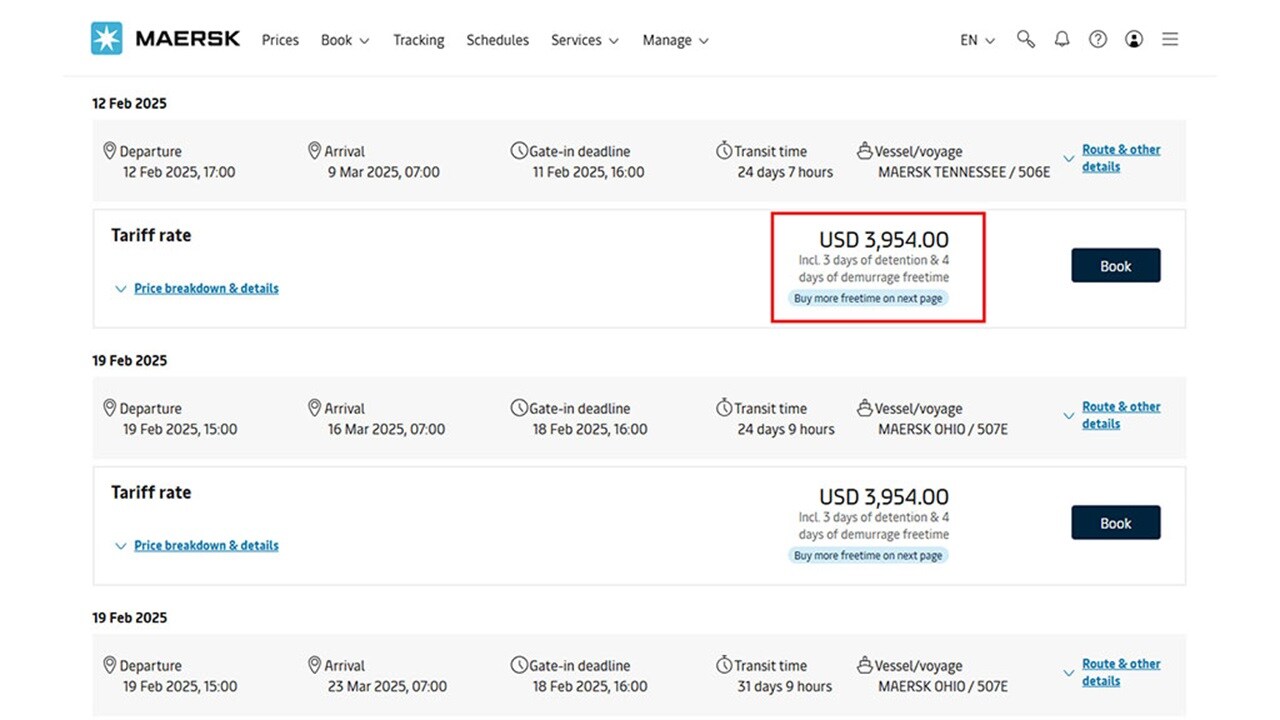Screen dimensions: 1280x720
Task: Click the help question mark icon
Action: point(1098,39)
